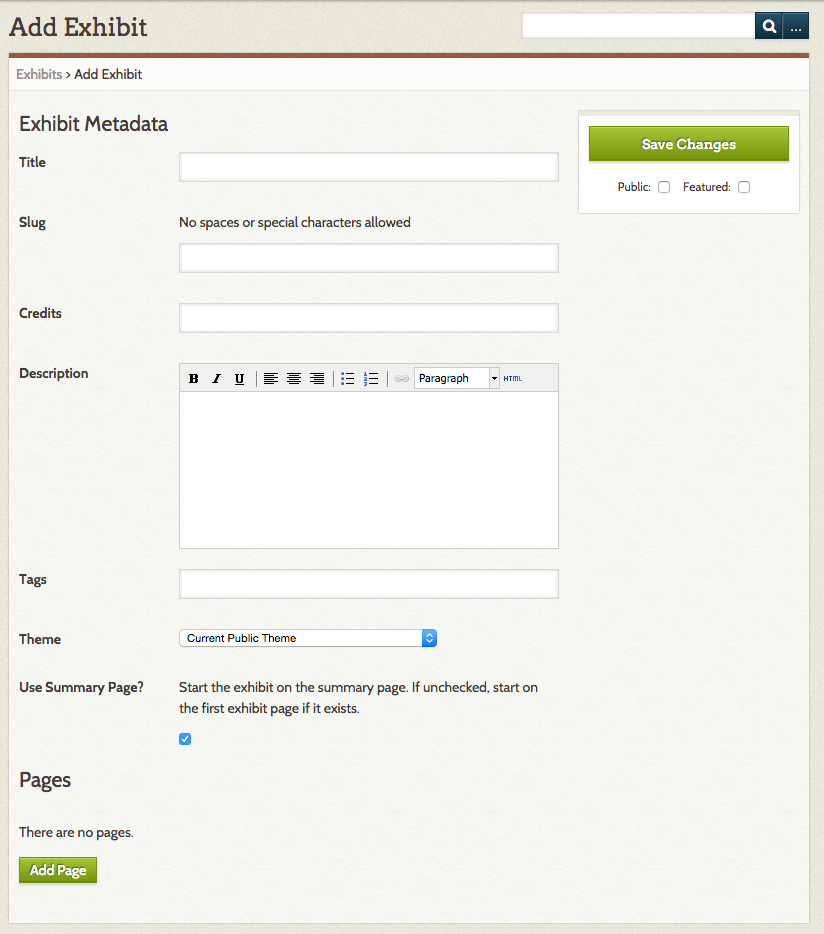Open advanced search options ellipsis button
Image resolution: width=824 pixels, height=934 pixels.
[796, 27]
